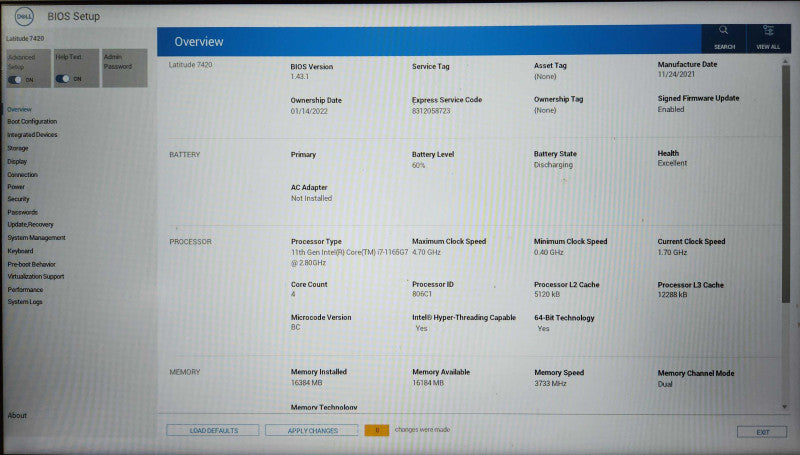Viewport: 800px width, 455px height.
Task: Click Processor L2 Cache 5120 kB
Action: 547,294
